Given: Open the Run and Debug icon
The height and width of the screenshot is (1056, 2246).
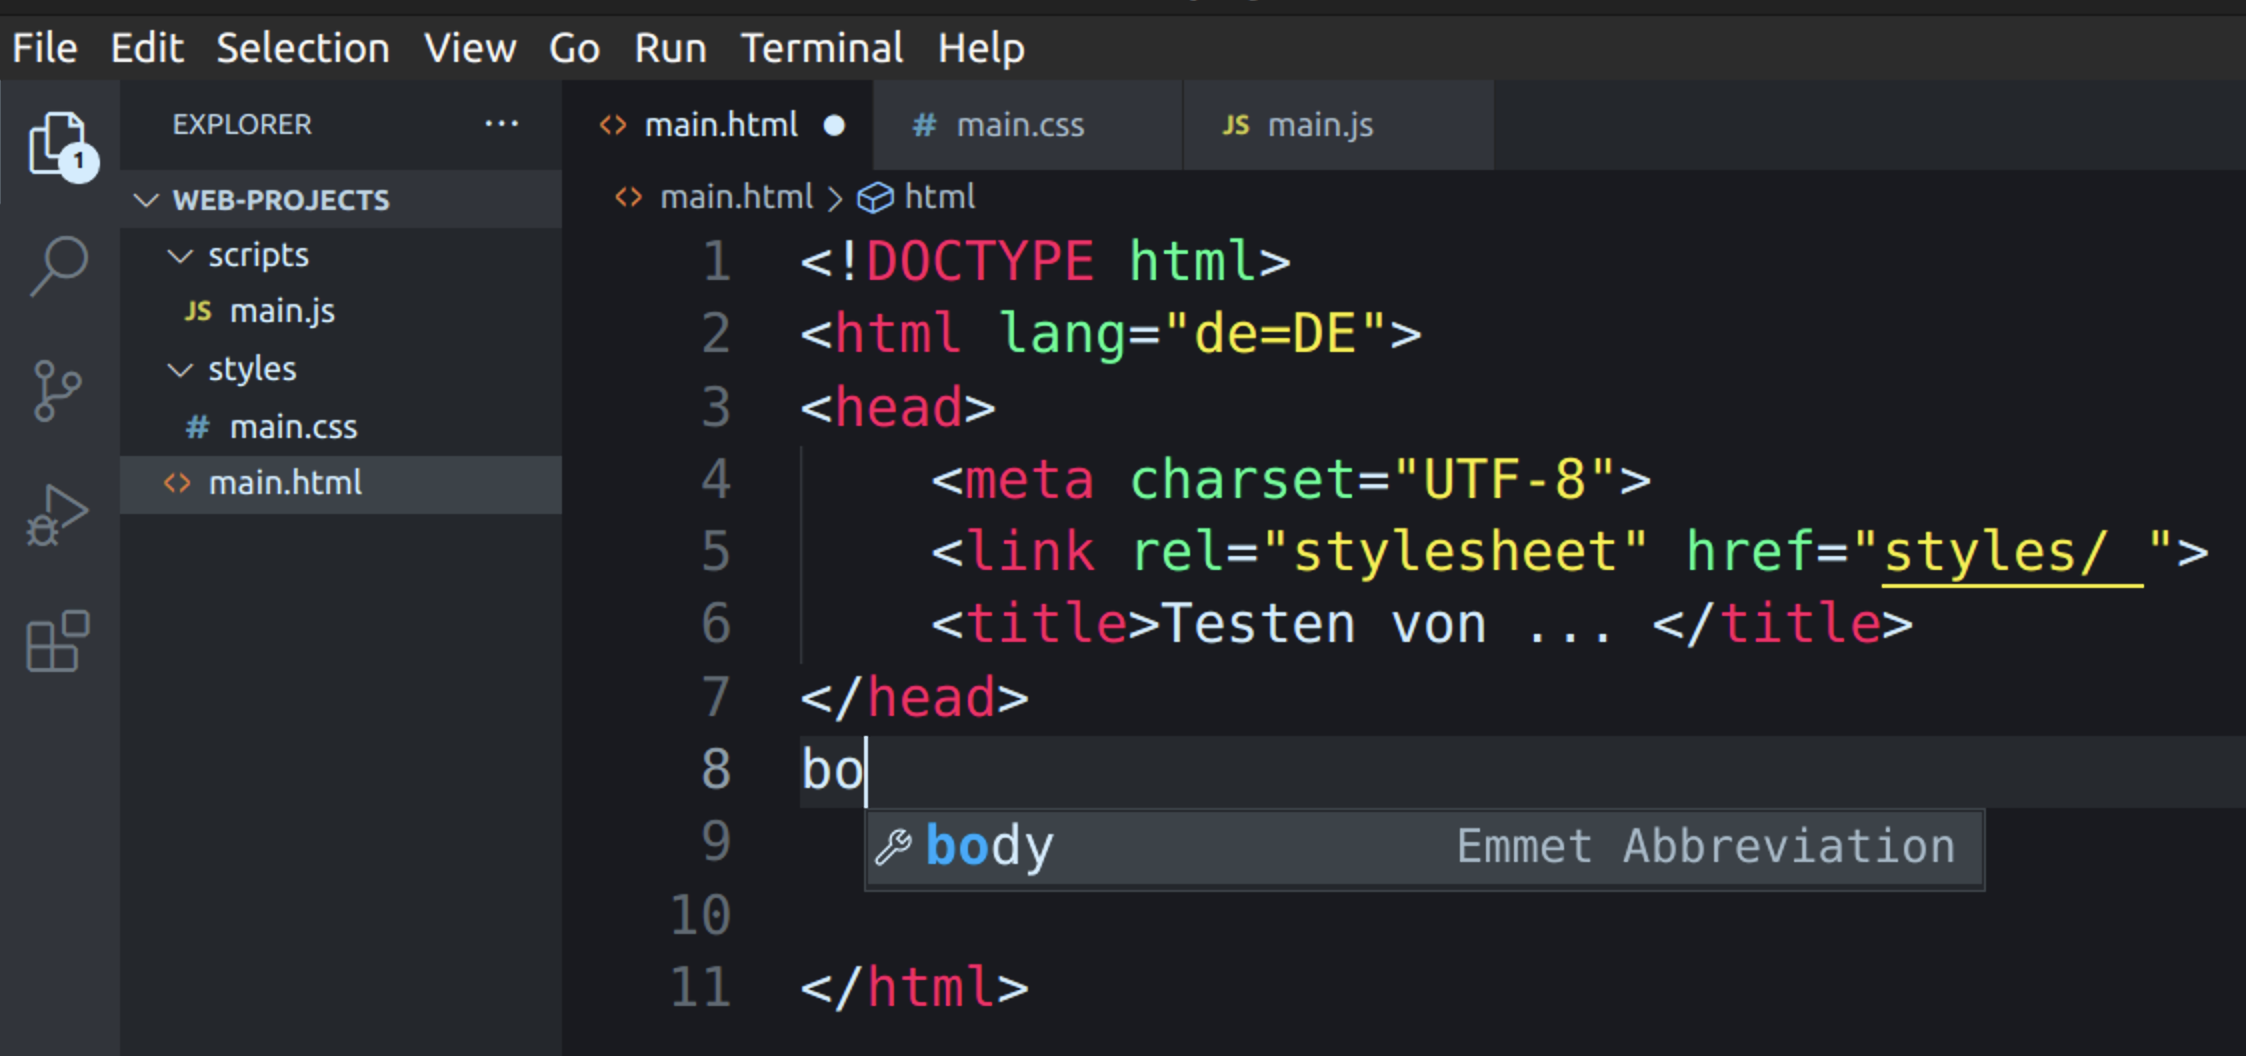Looking at the screenshot, I should (x=57, y=516).
